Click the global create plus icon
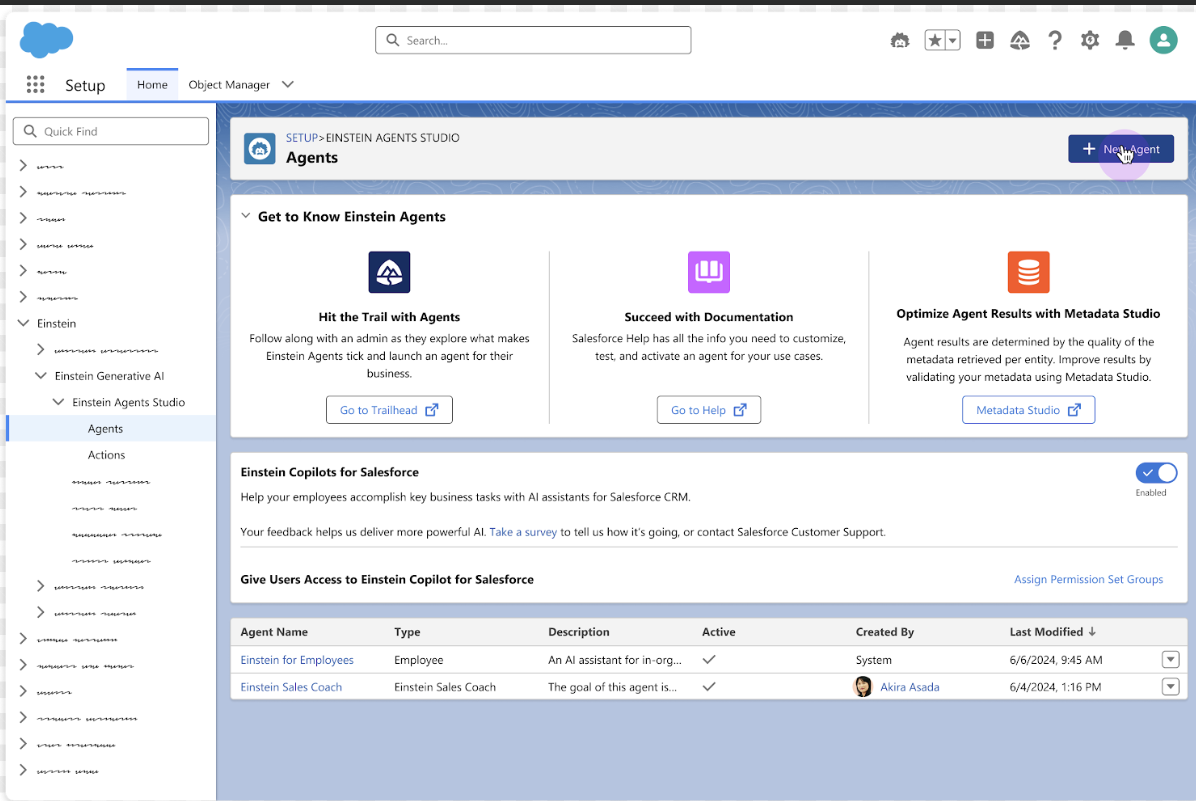The width and height of the screenshot is (1196, 801). click(x=985, y=40)
